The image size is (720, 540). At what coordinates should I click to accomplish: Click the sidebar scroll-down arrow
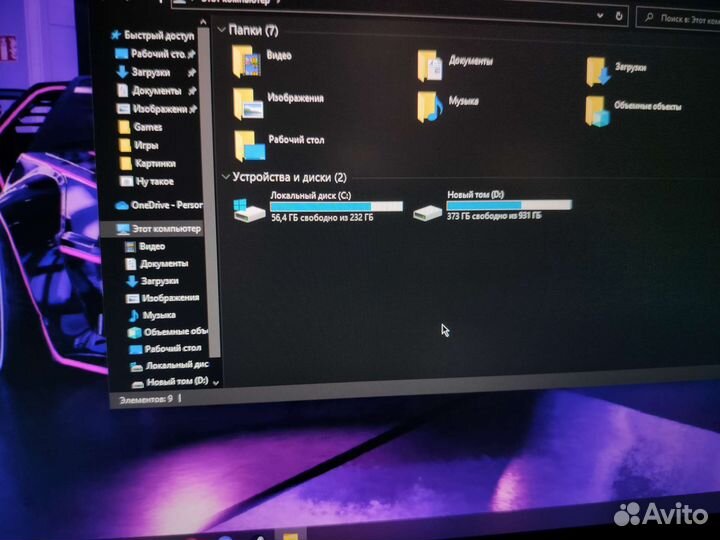(215, 383)
